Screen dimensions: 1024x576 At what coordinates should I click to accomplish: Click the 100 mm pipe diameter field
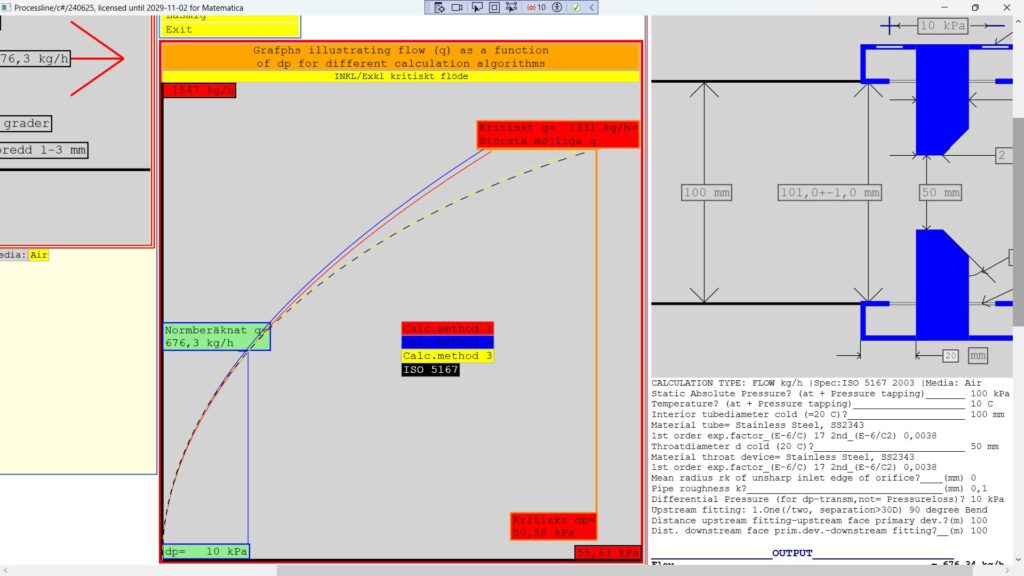(708, 192)
